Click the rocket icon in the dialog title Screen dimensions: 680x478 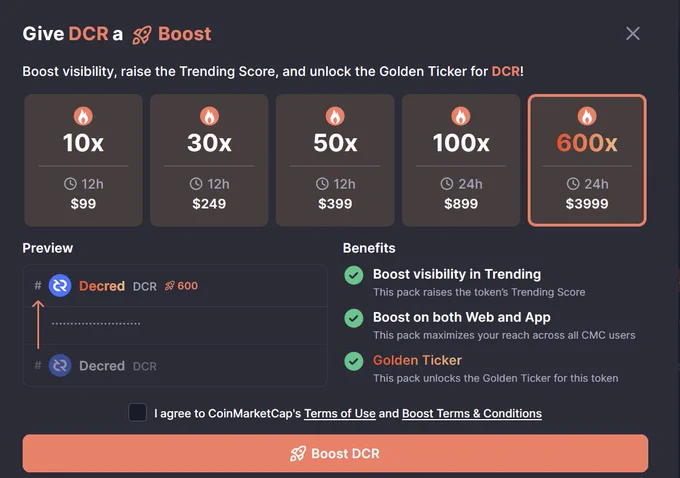point(142,35)
